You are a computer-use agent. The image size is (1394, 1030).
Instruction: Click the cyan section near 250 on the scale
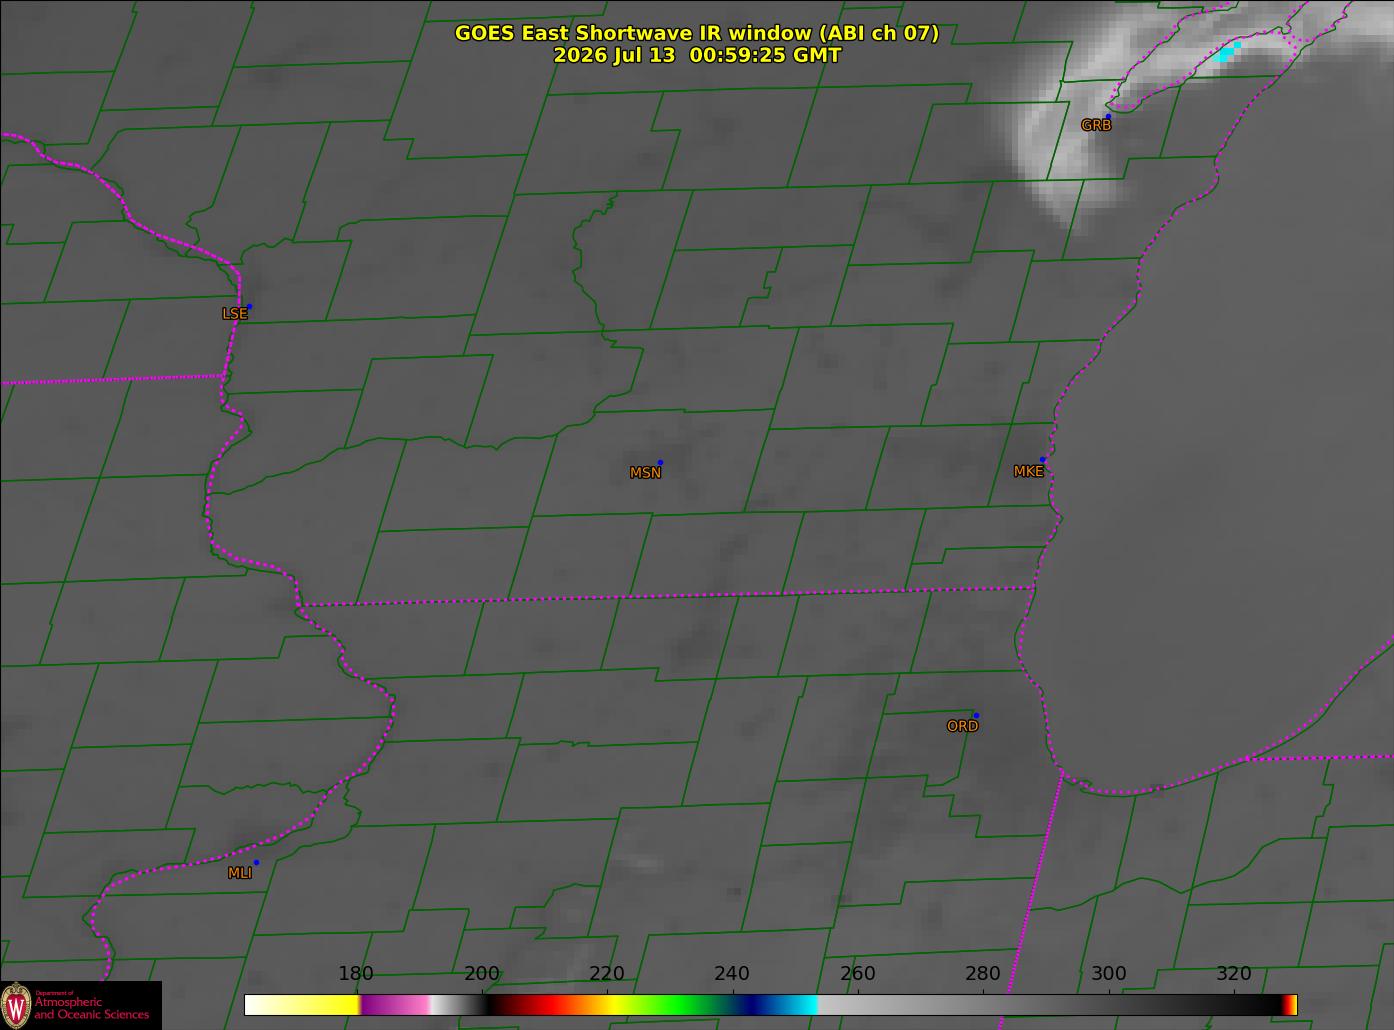pos(797,1005)
